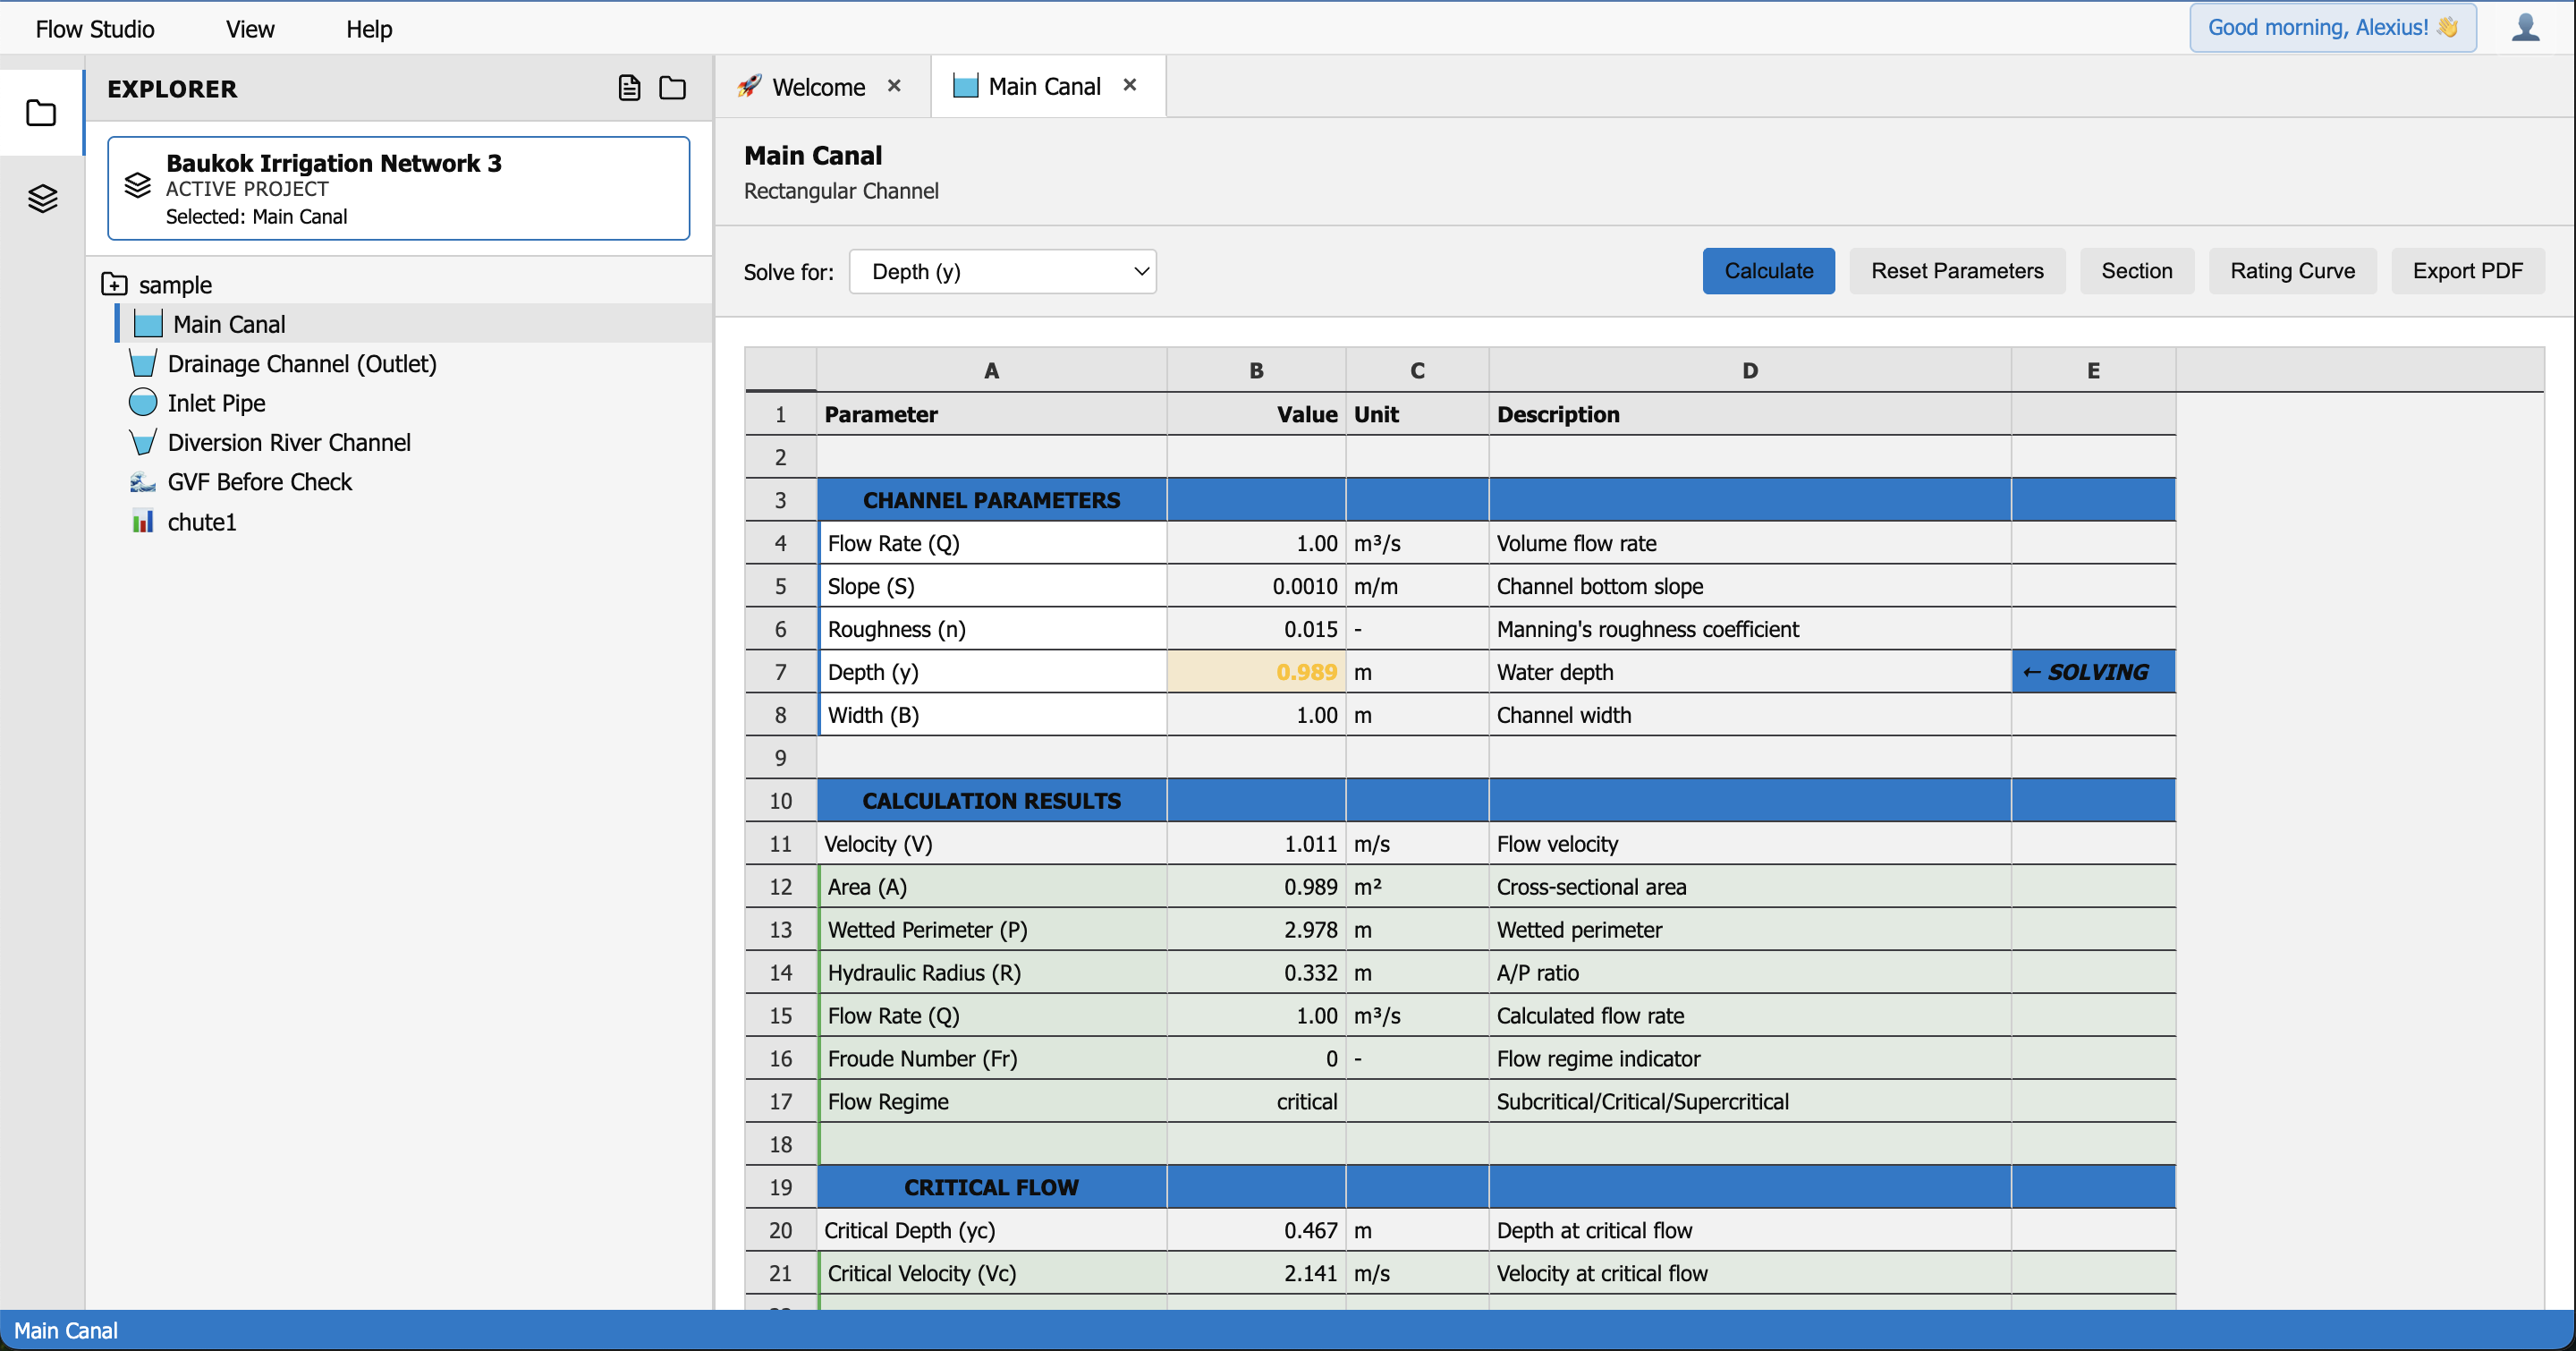
Task: Click the circular pipe icon beside Inlet Pipe
Action: pyautogui.click(x=143, y=403)
